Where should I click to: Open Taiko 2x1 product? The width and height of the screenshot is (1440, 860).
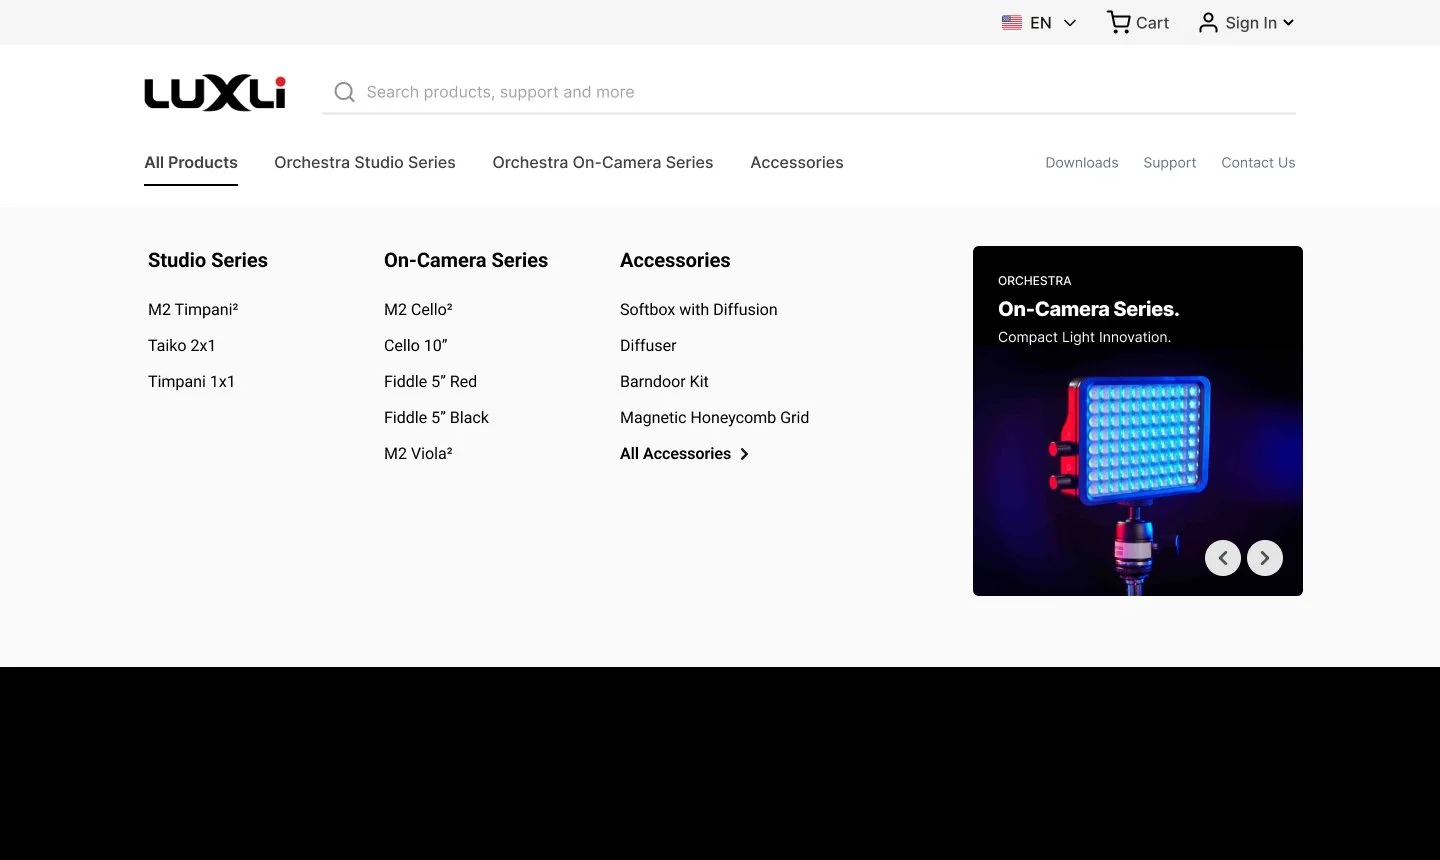coord(182,345)
